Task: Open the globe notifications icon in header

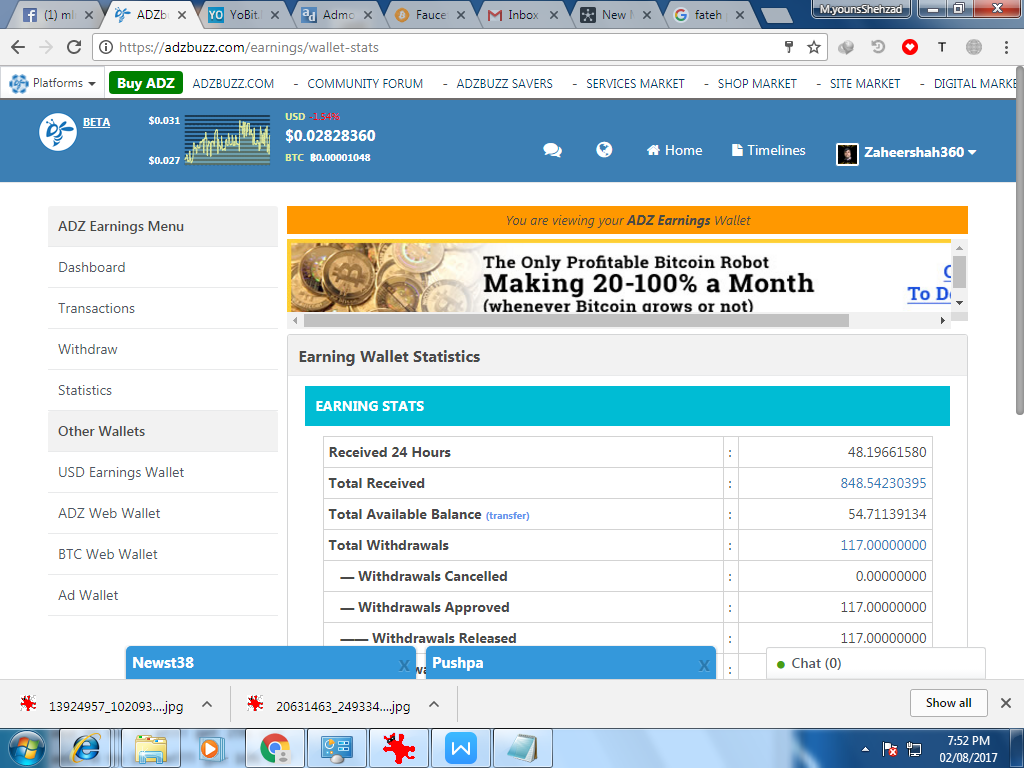Action: coord(604,150)
